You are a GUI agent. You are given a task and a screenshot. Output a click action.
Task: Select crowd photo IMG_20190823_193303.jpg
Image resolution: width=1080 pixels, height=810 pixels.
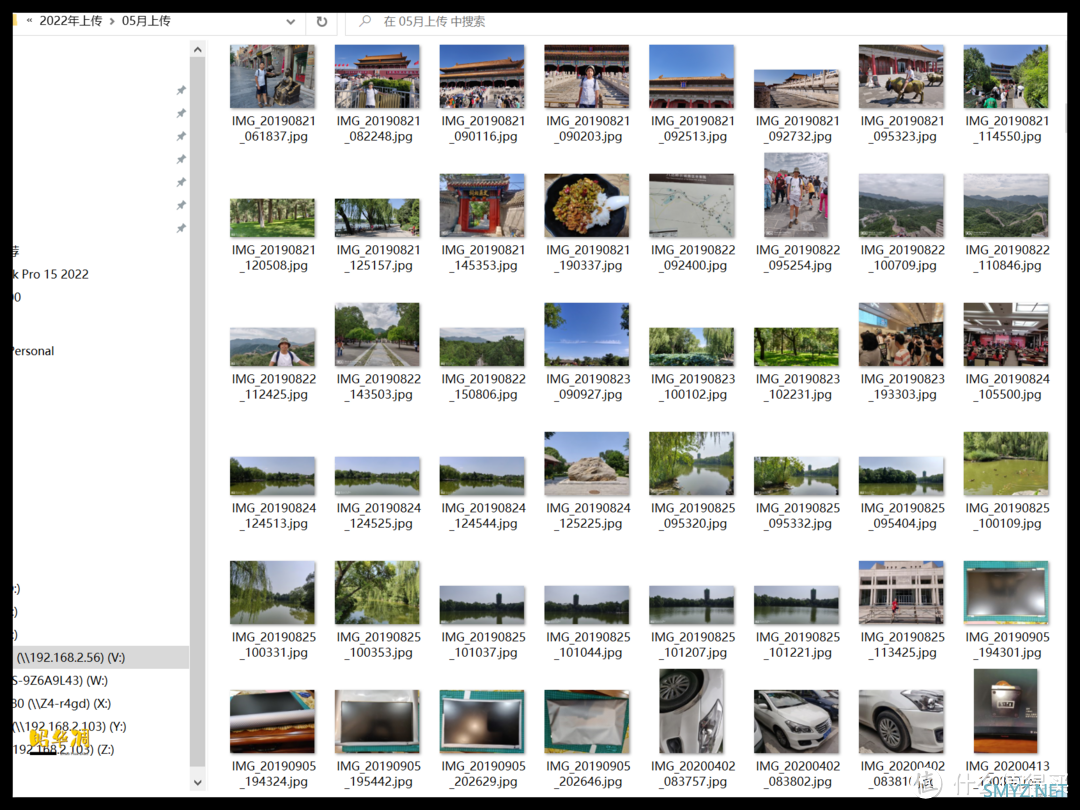902,334
